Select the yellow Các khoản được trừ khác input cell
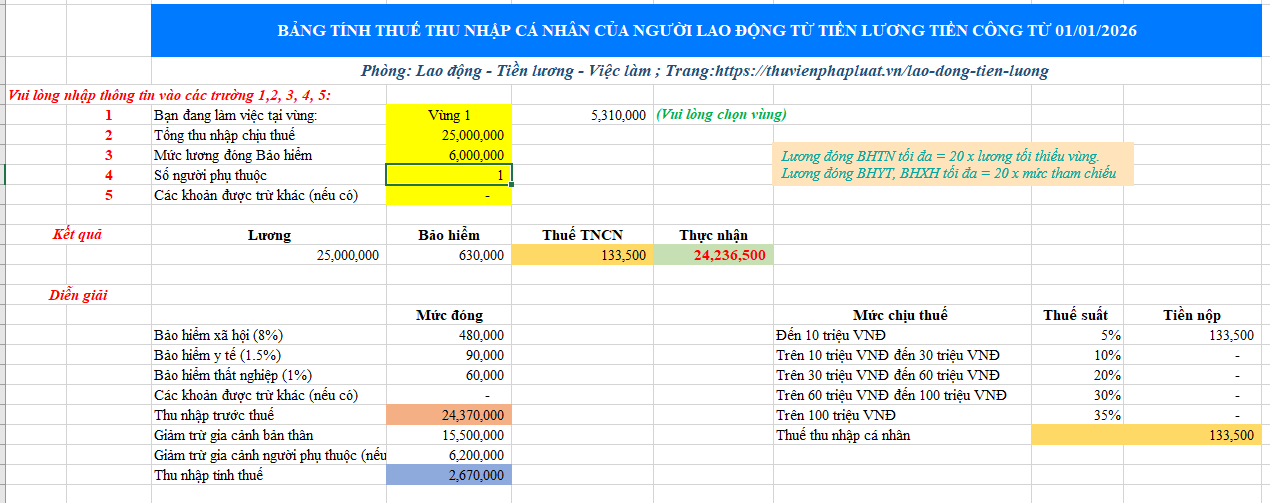The height and width of the screenshot is (503, 1270). pos(448,195)
